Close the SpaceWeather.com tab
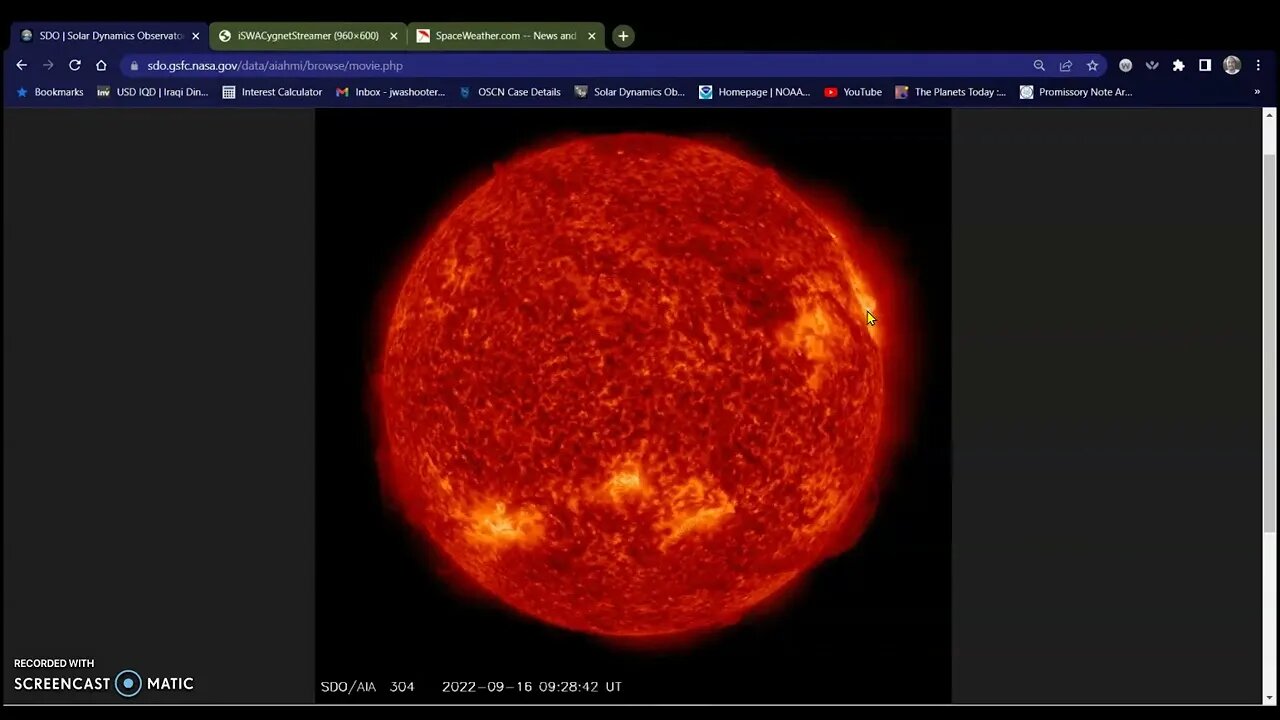The image size is (1280, 720). 591,36
